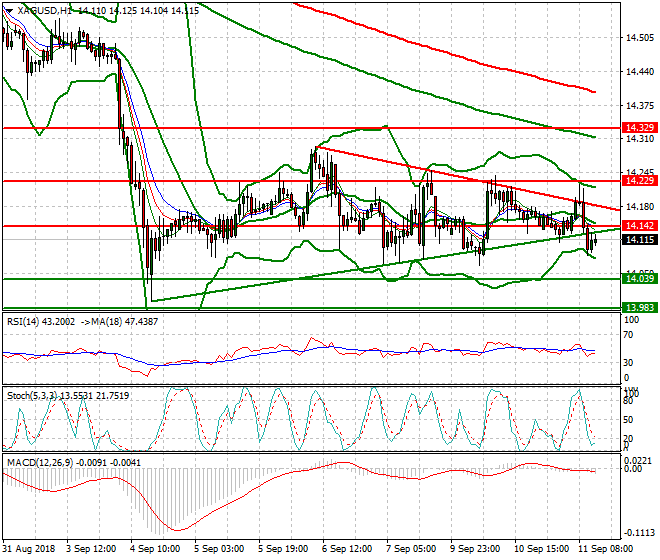Screen dimensions: 660x560
Task: Click the 31 Aug 2018 date label
Action: tap(29, 549)
